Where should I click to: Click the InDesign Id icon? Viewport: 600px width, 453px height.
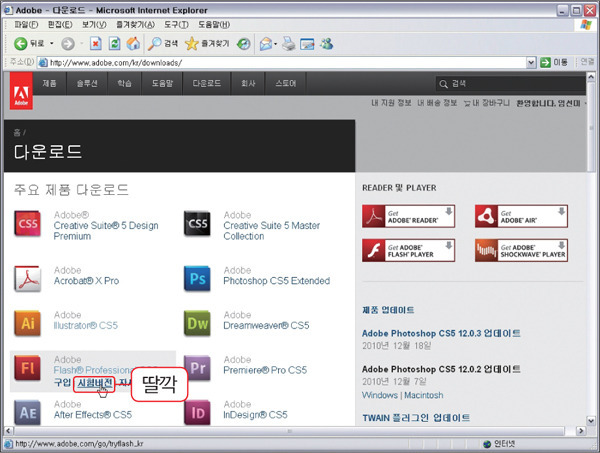point(197,413)
